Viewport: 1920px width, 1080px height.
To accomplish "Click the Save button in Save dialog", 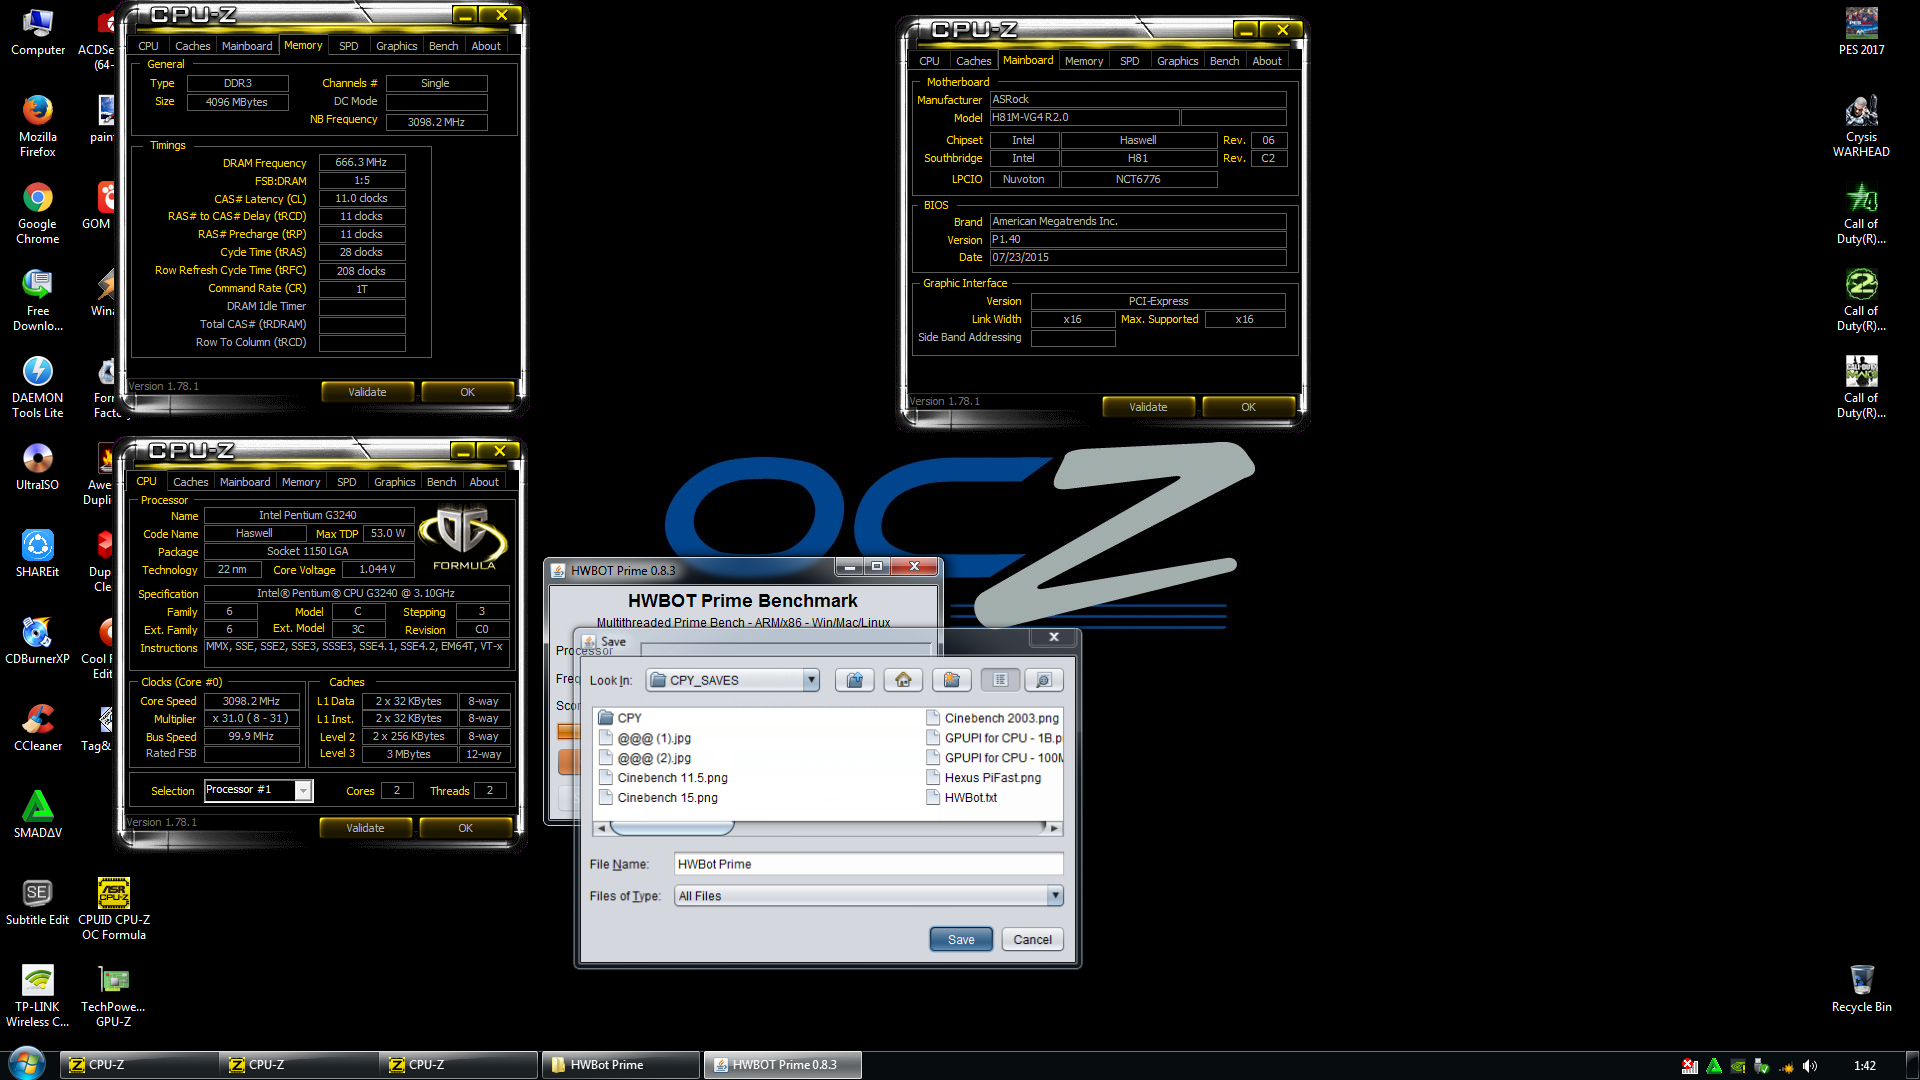I will [x=961, y=939].
